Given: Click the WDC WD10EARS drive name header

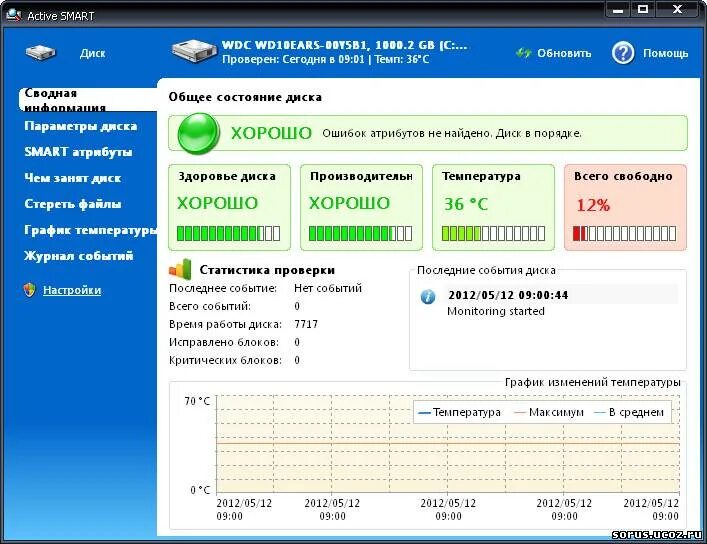Looking at the screenshot, I should pos(344,45).
